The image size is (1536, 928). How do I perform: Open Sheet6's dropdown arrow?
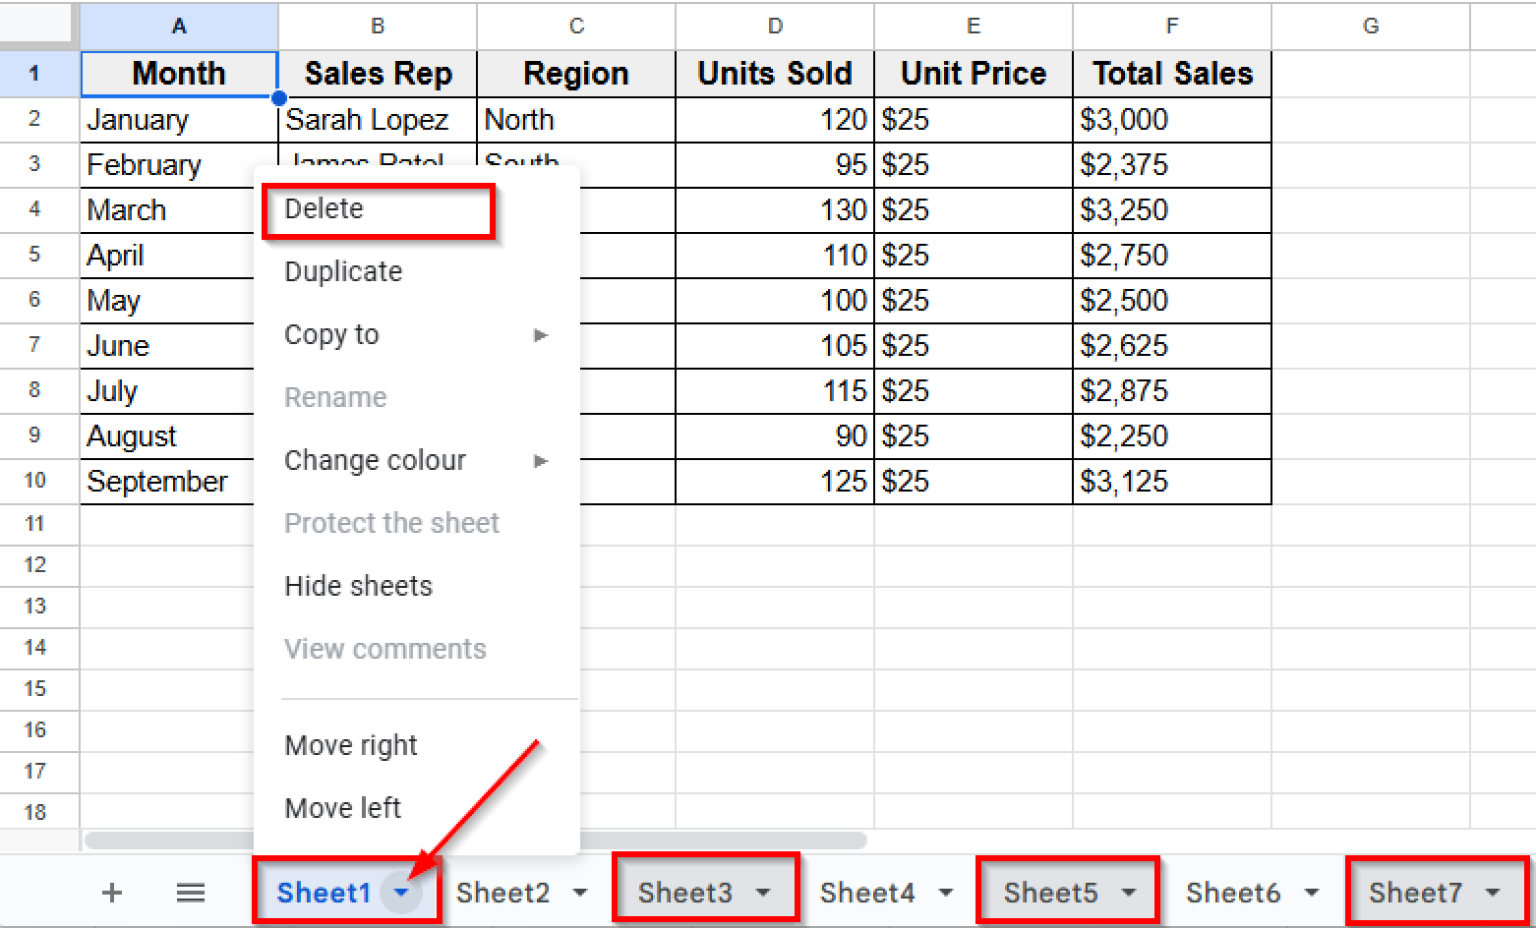pyautogui.click(x=1312, y=893)
